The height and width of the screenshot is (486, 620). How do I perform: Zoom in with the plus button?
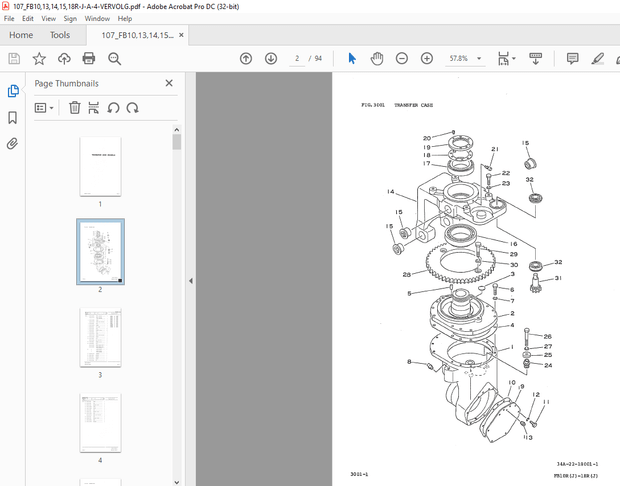coord(427,59)
